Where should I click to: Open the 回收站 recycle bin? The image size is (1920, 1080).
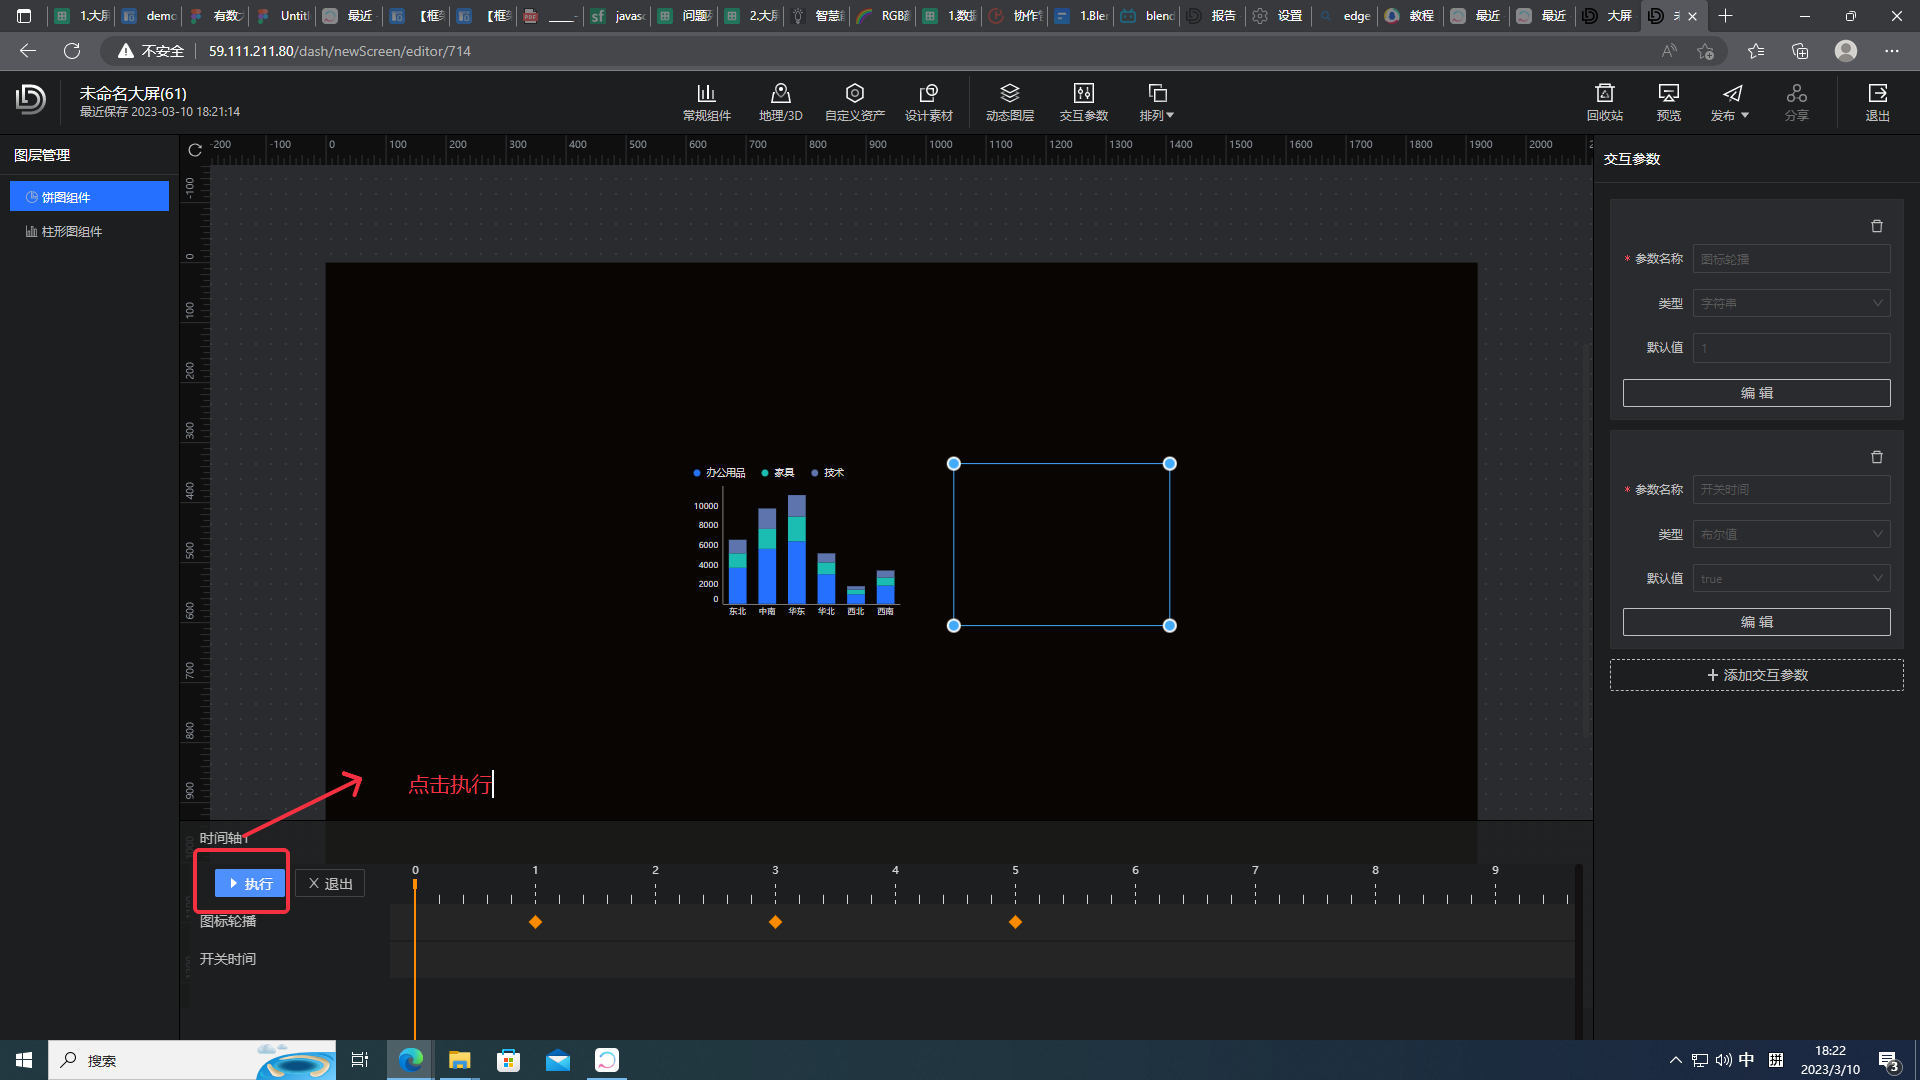pyautogui.click(x=1604, y=102)
